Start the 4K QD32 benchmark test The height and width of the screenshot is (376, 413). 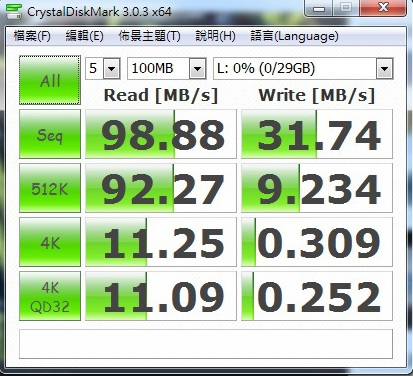click(x=50, y=296)
